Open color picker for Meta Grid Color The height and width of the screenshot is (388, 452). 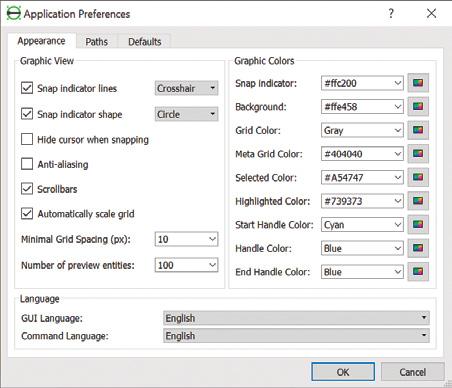[x=418, y=154]
